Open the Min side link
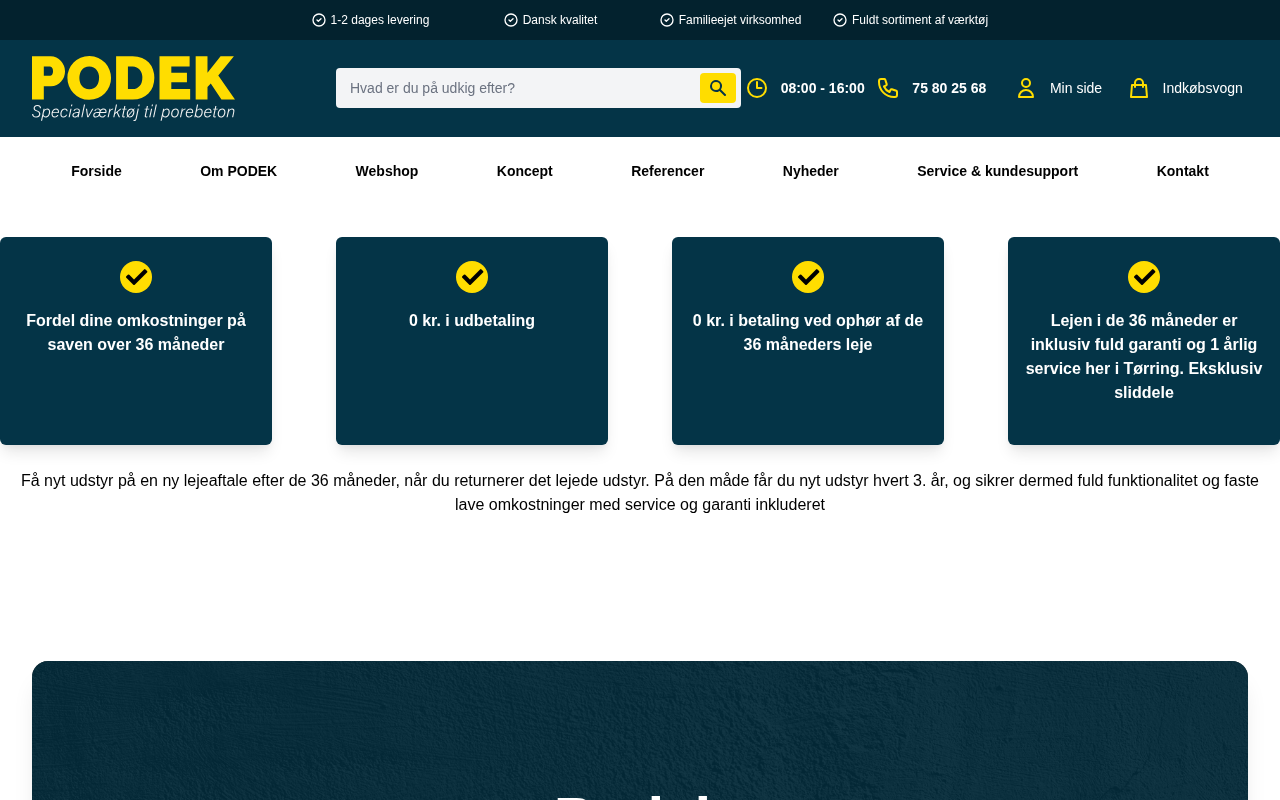The width and height of the screenshot is (1280, 800). [x=1076, y=88]
